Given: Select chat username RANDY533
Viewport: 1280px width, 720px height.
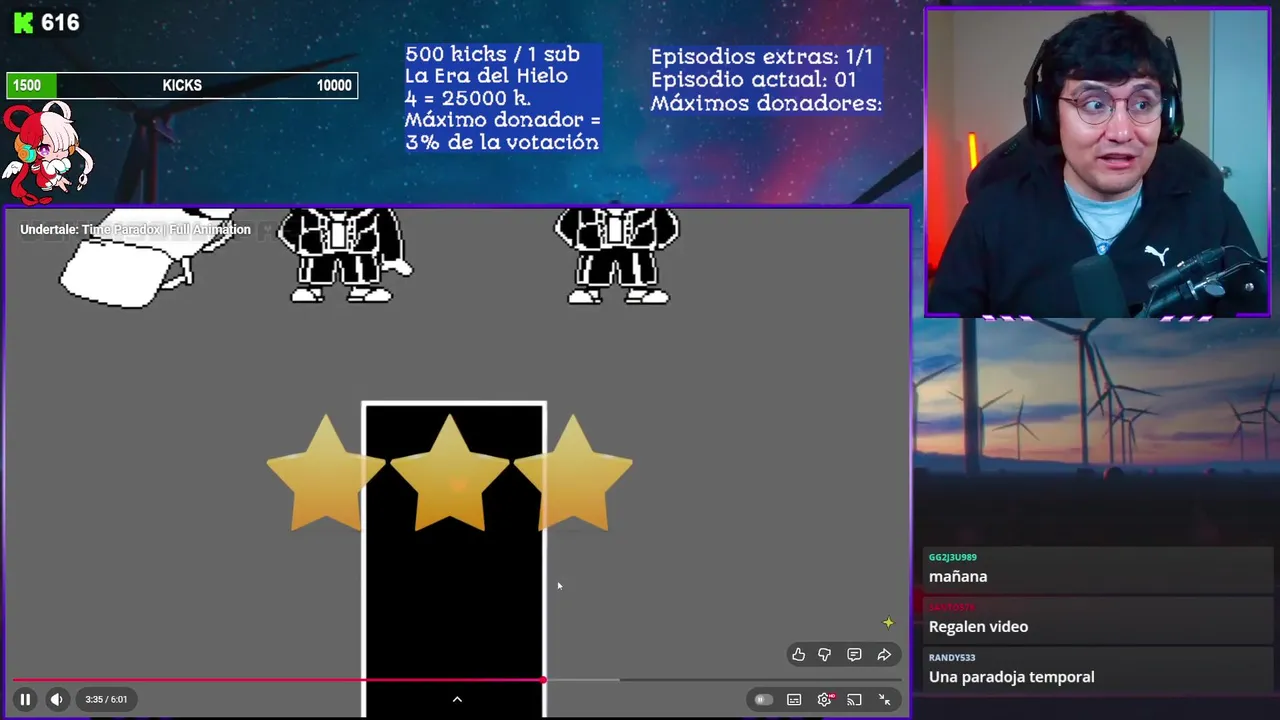Looking at the screenshot, I should [x=951, y=657].
